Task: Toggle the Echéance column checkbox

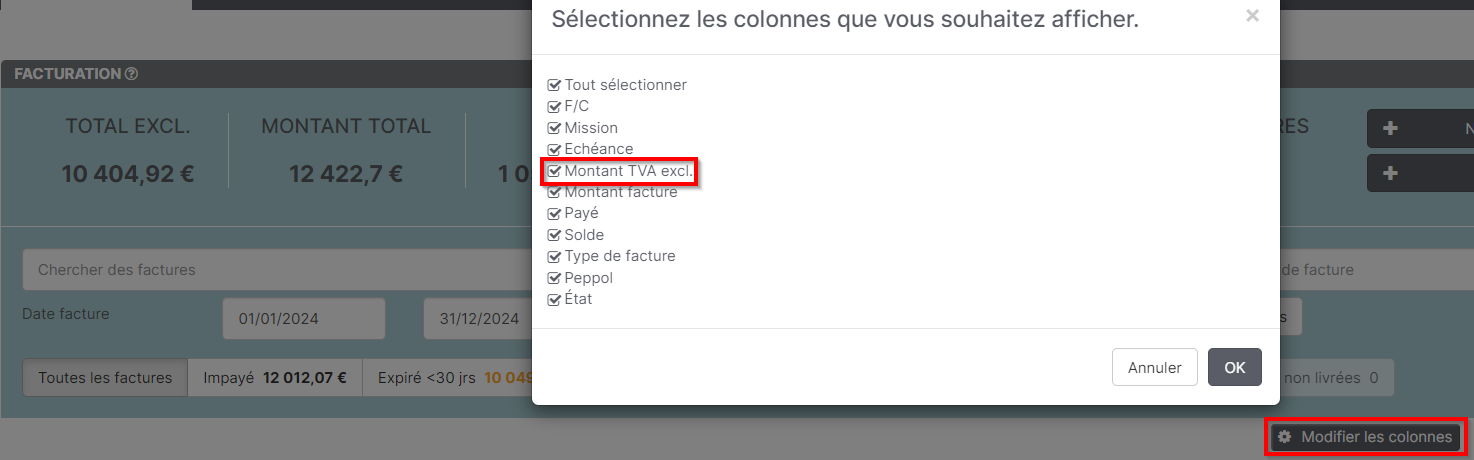Action: click(x=554, y=149)
